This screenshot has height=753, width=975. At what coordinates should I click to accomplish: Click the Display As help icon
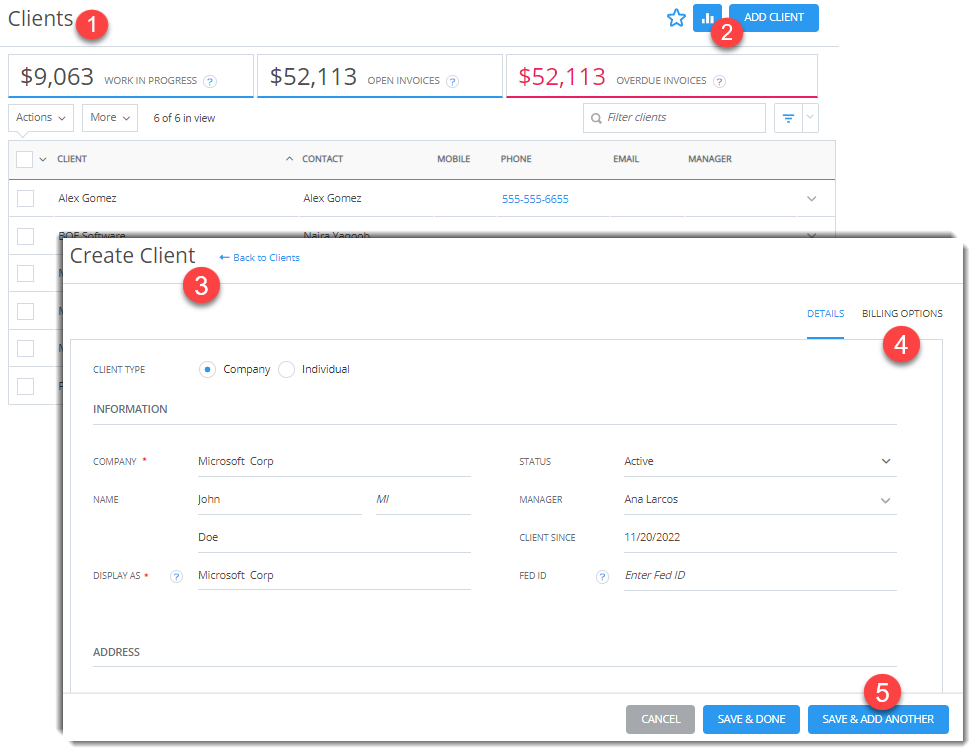point(177,575)
